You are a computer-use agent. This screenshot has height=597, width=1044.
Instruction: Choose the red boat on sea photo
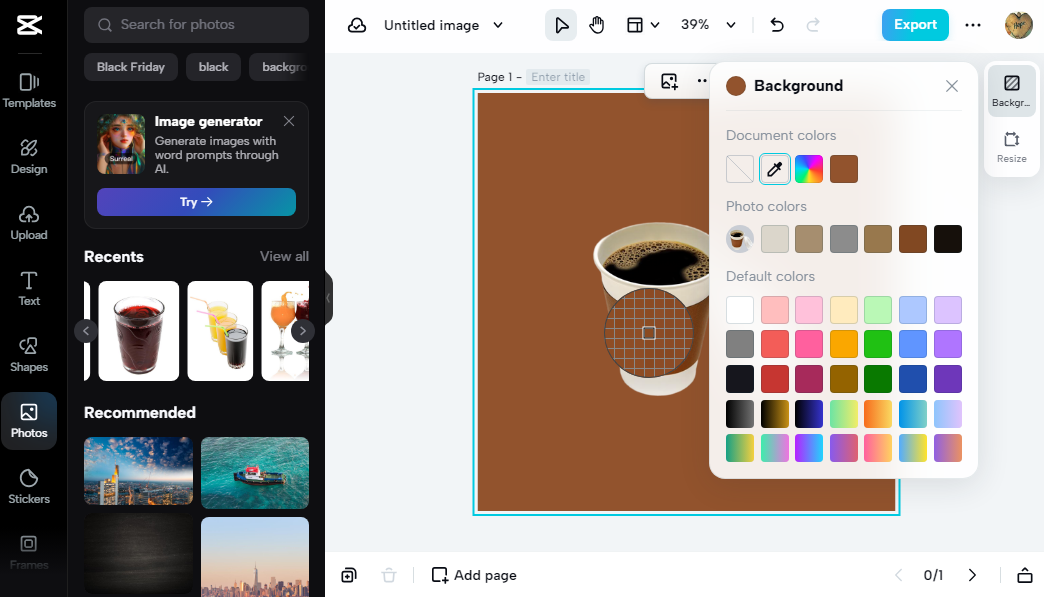255,473
